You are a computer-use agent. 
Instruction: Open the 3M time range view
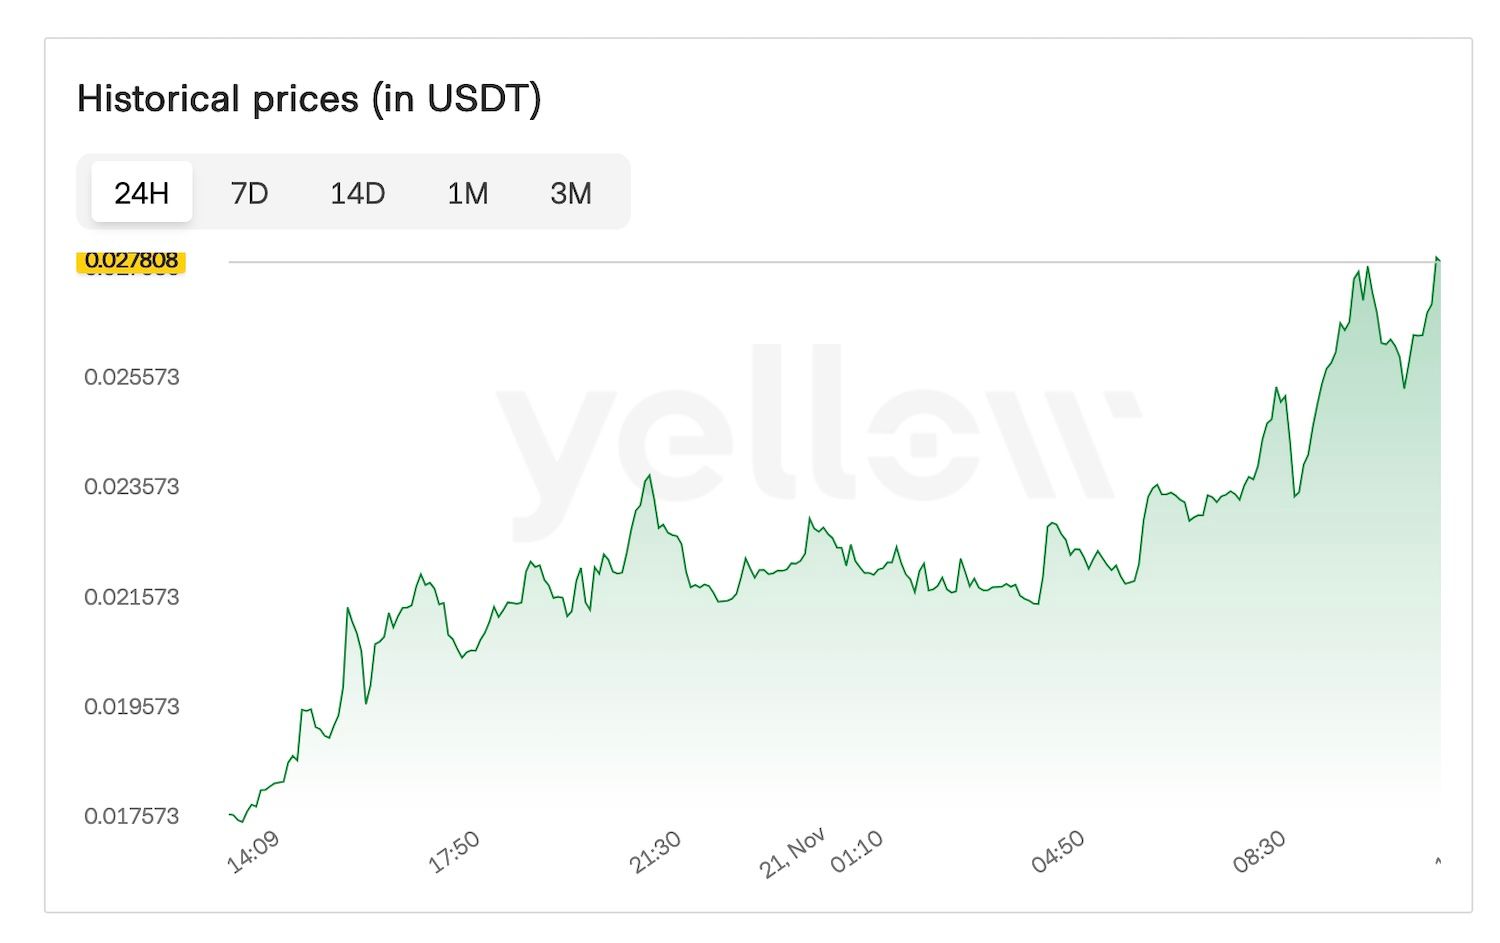click(x=570, y=192)
